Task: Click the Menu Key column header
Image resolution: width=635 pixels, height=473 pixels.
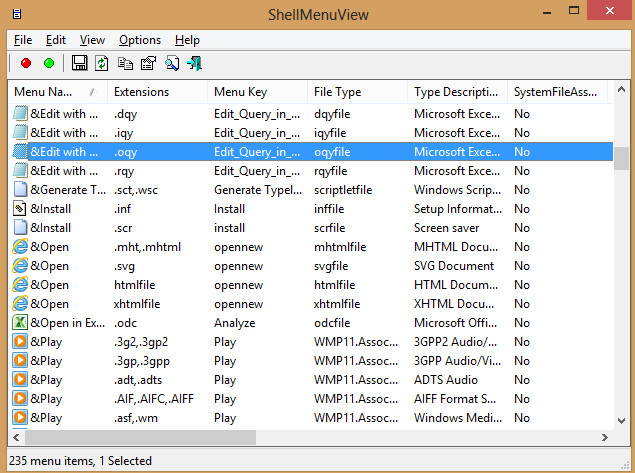Action: pos(240,92)
